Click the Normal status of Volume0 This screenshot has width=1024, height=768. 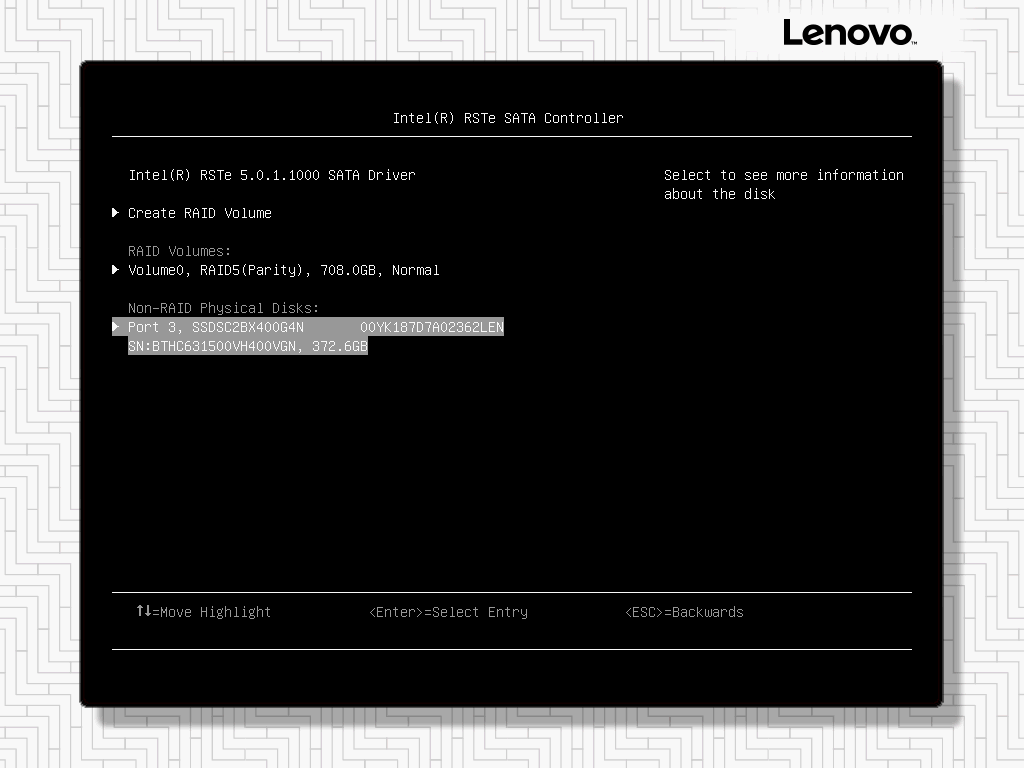(x=416, y=270)
